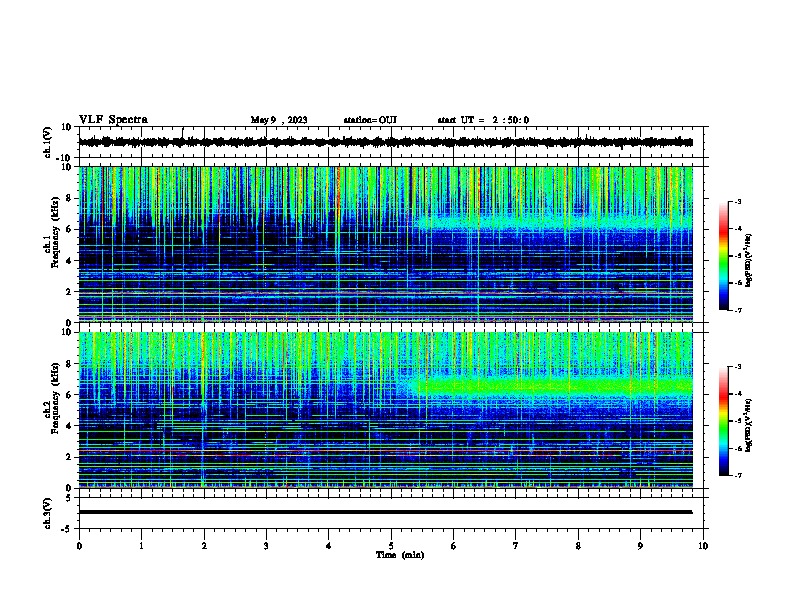The width and height of the screenshot is (792, 612).
Task: Click time axis tick label "2"
Action: pos(204,546)
